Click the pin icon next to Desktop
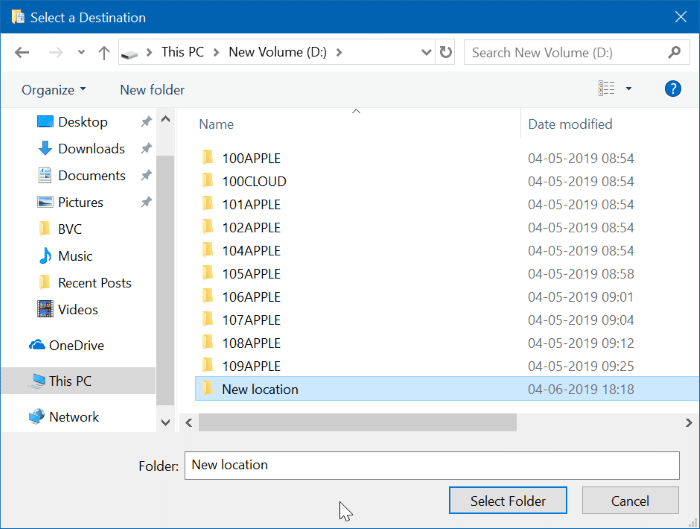The image size is (700, 529). (x=146, y=121)
